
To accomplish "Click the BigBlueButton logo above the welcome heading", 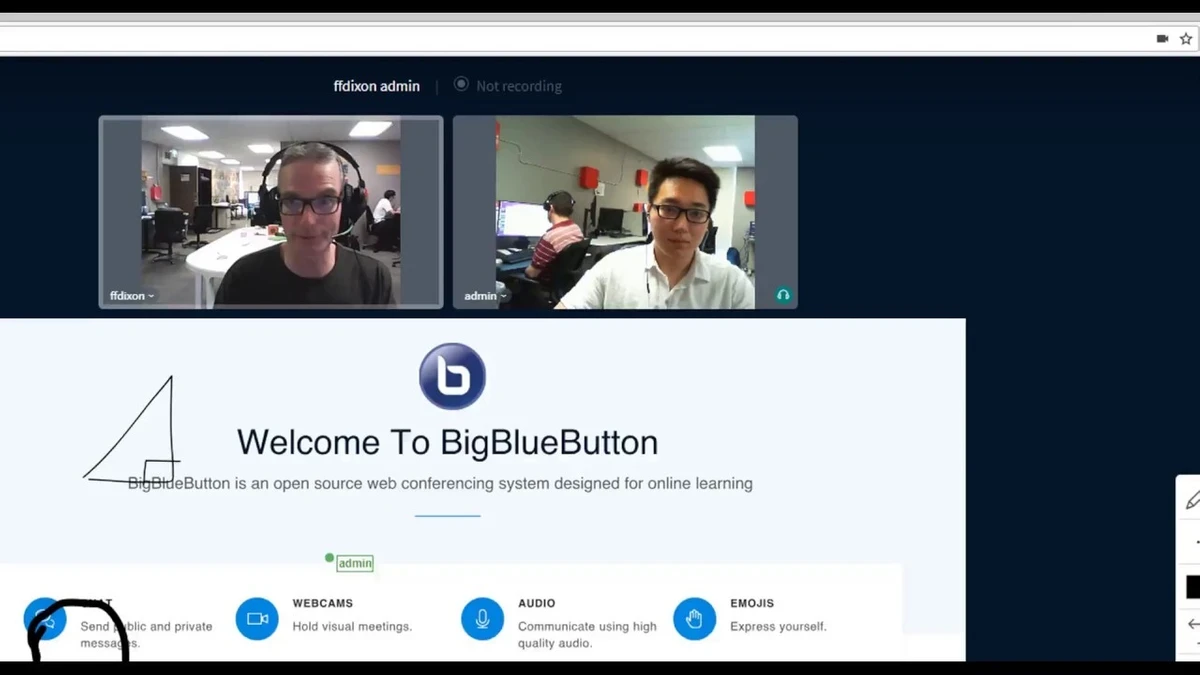I will [452, 376].
